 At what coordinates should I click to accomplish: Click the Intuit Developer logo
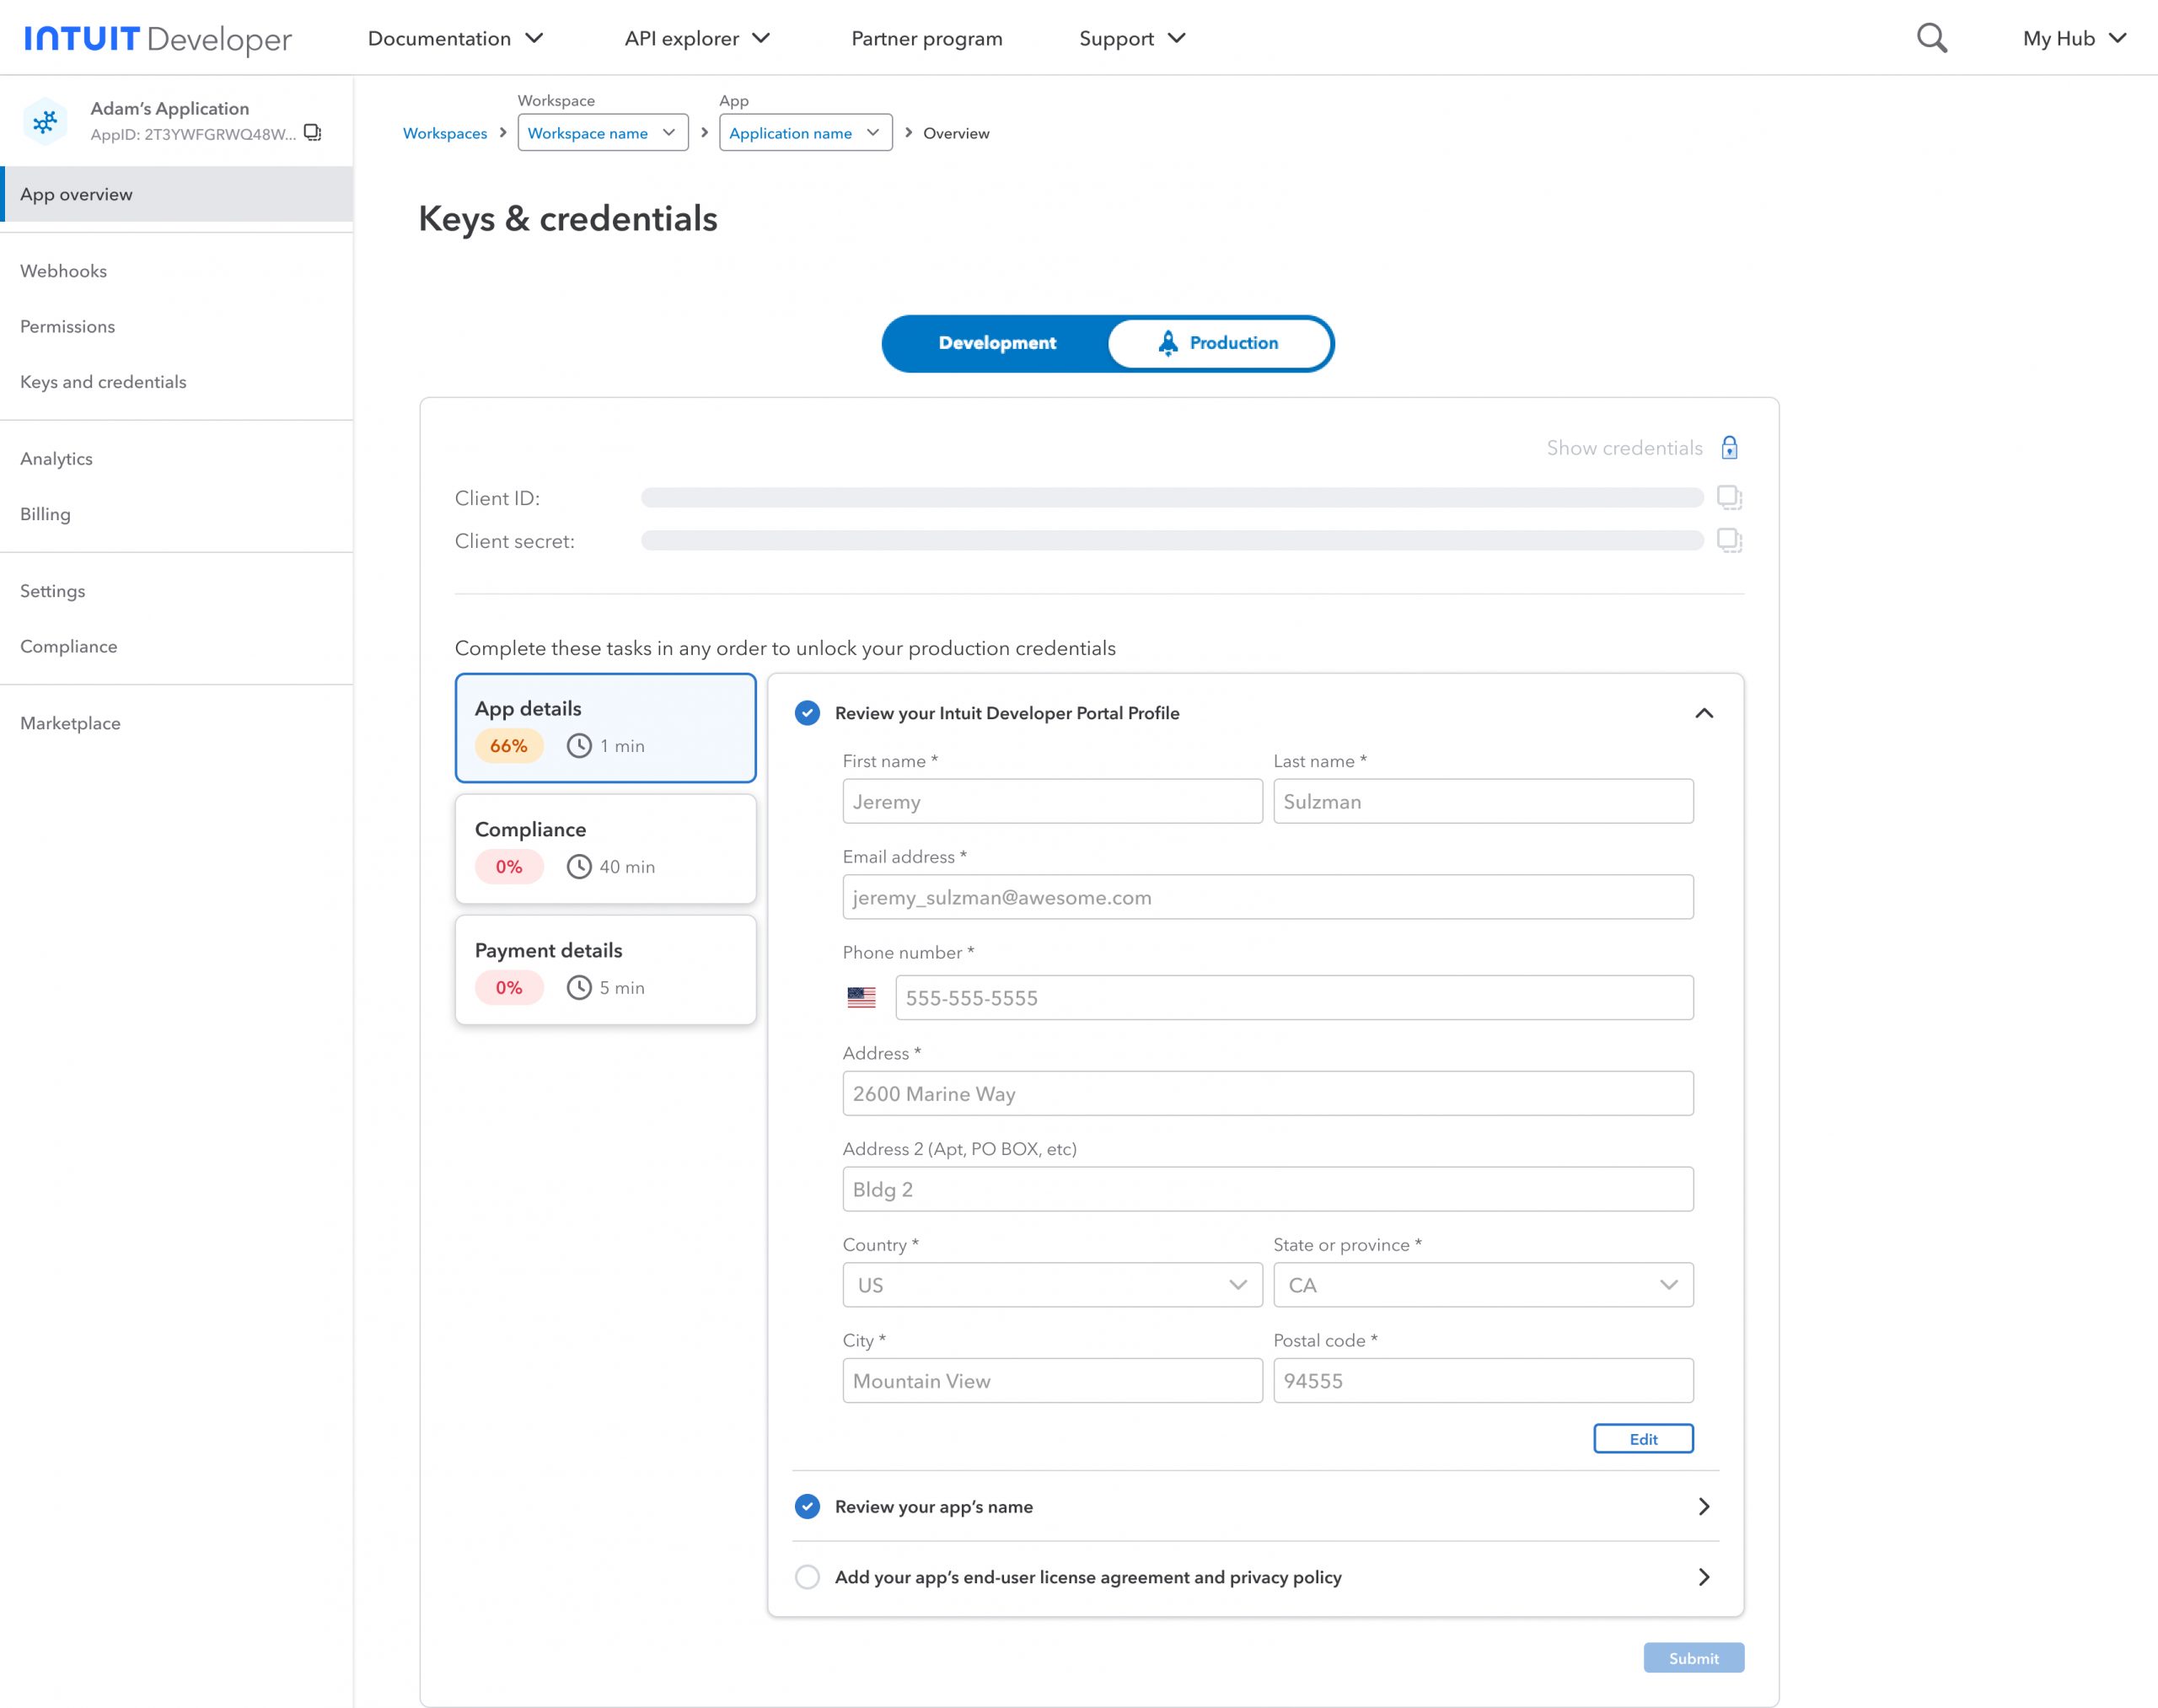[158, 38]
